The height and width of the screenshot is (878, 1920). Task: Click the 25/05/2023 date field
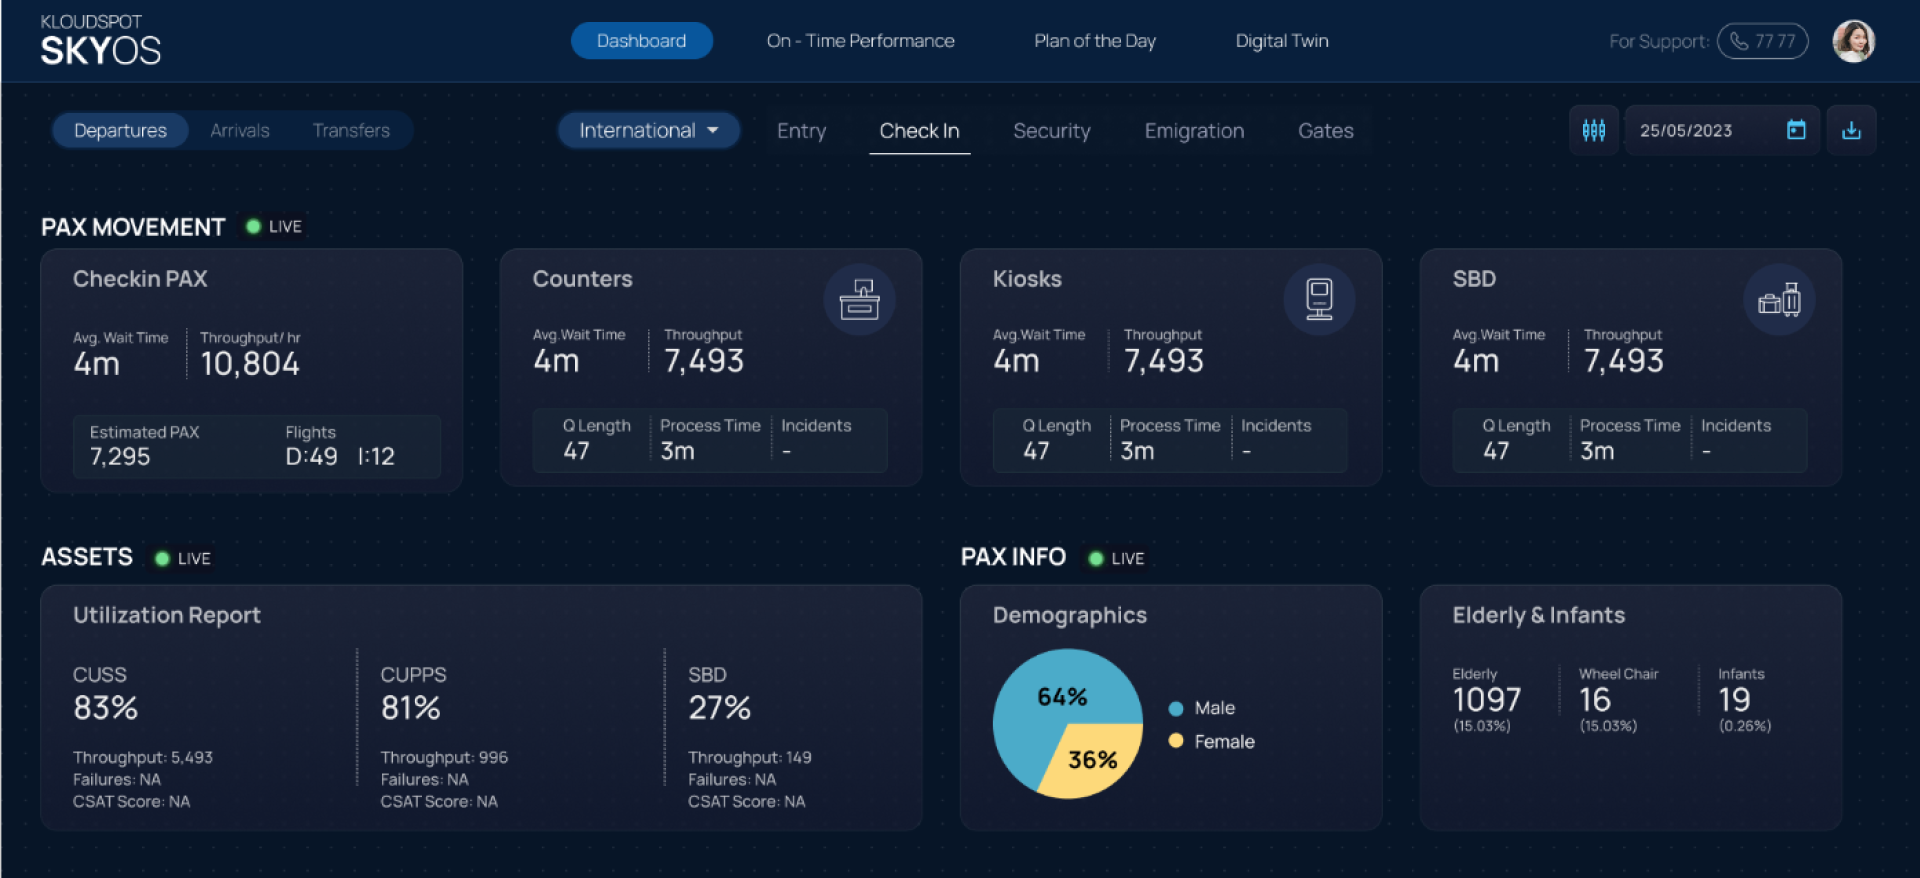(1686, 130)
